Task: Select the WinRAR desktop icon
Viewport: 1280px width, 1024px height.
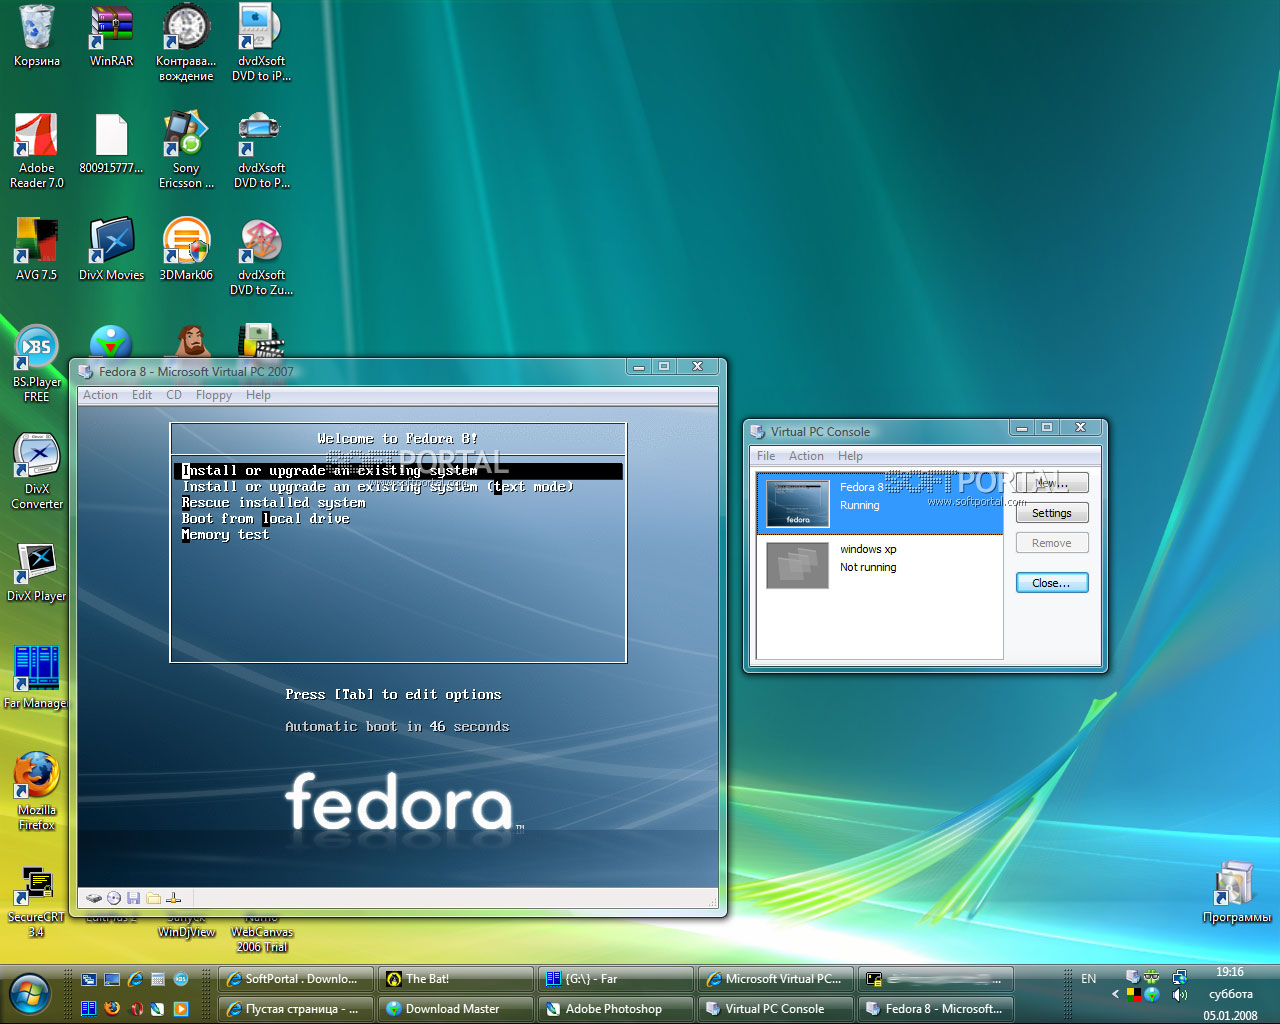Action: pyautogui.click(x=111, y=36)
